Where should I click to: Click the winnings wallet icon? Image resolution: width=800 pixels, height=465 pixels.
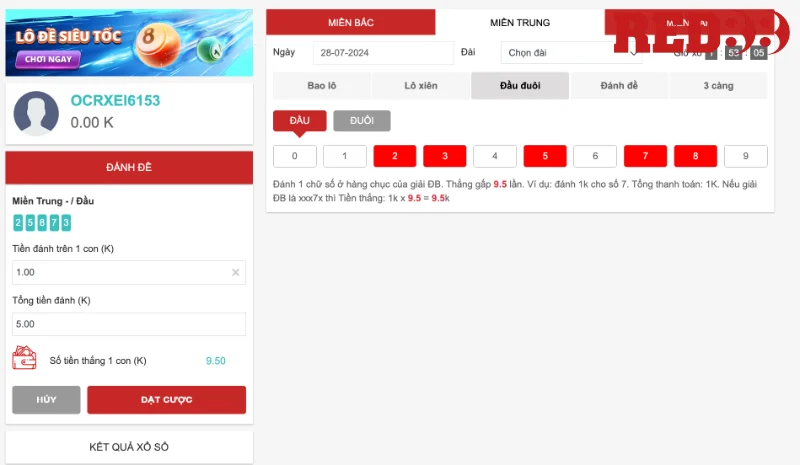point(24,359)
